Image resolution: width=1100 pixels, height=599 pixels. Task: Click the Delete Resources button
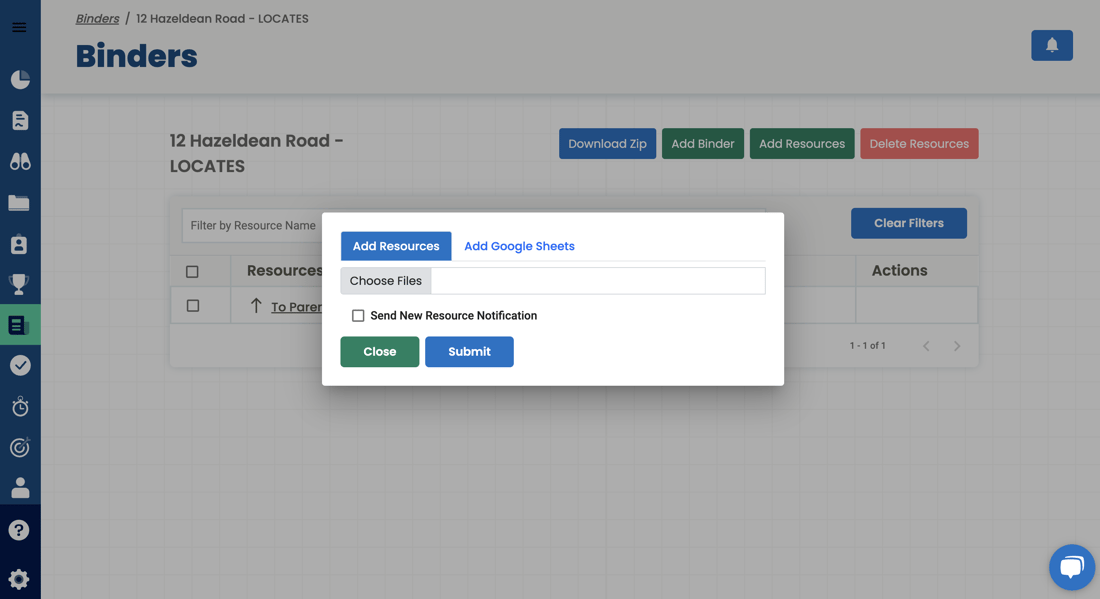919,144
